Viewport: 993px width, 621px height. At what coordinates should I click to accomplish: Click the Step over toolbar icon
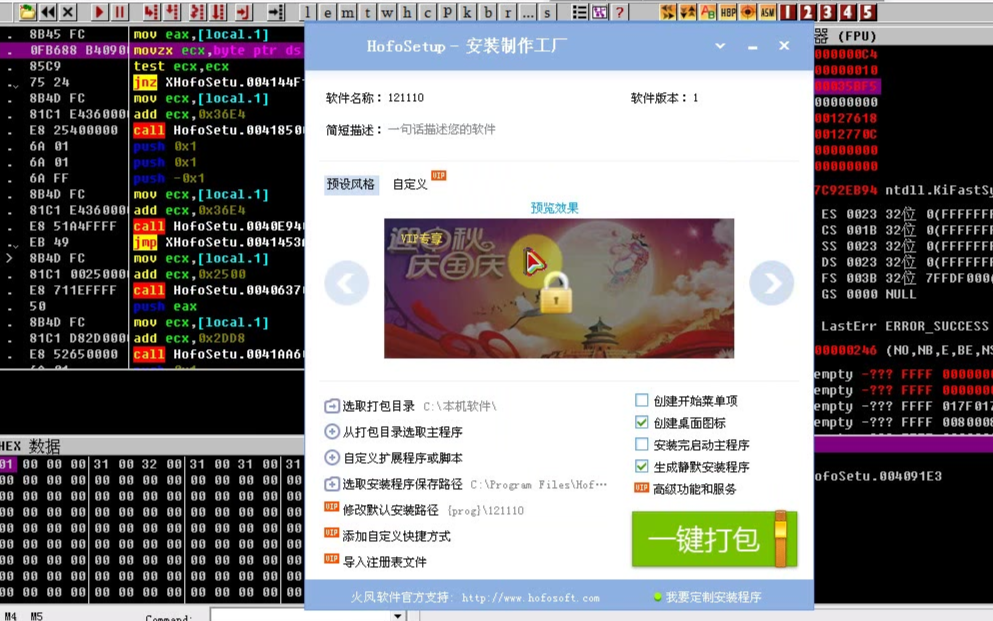pyautogui.click(x=172, y=11)
